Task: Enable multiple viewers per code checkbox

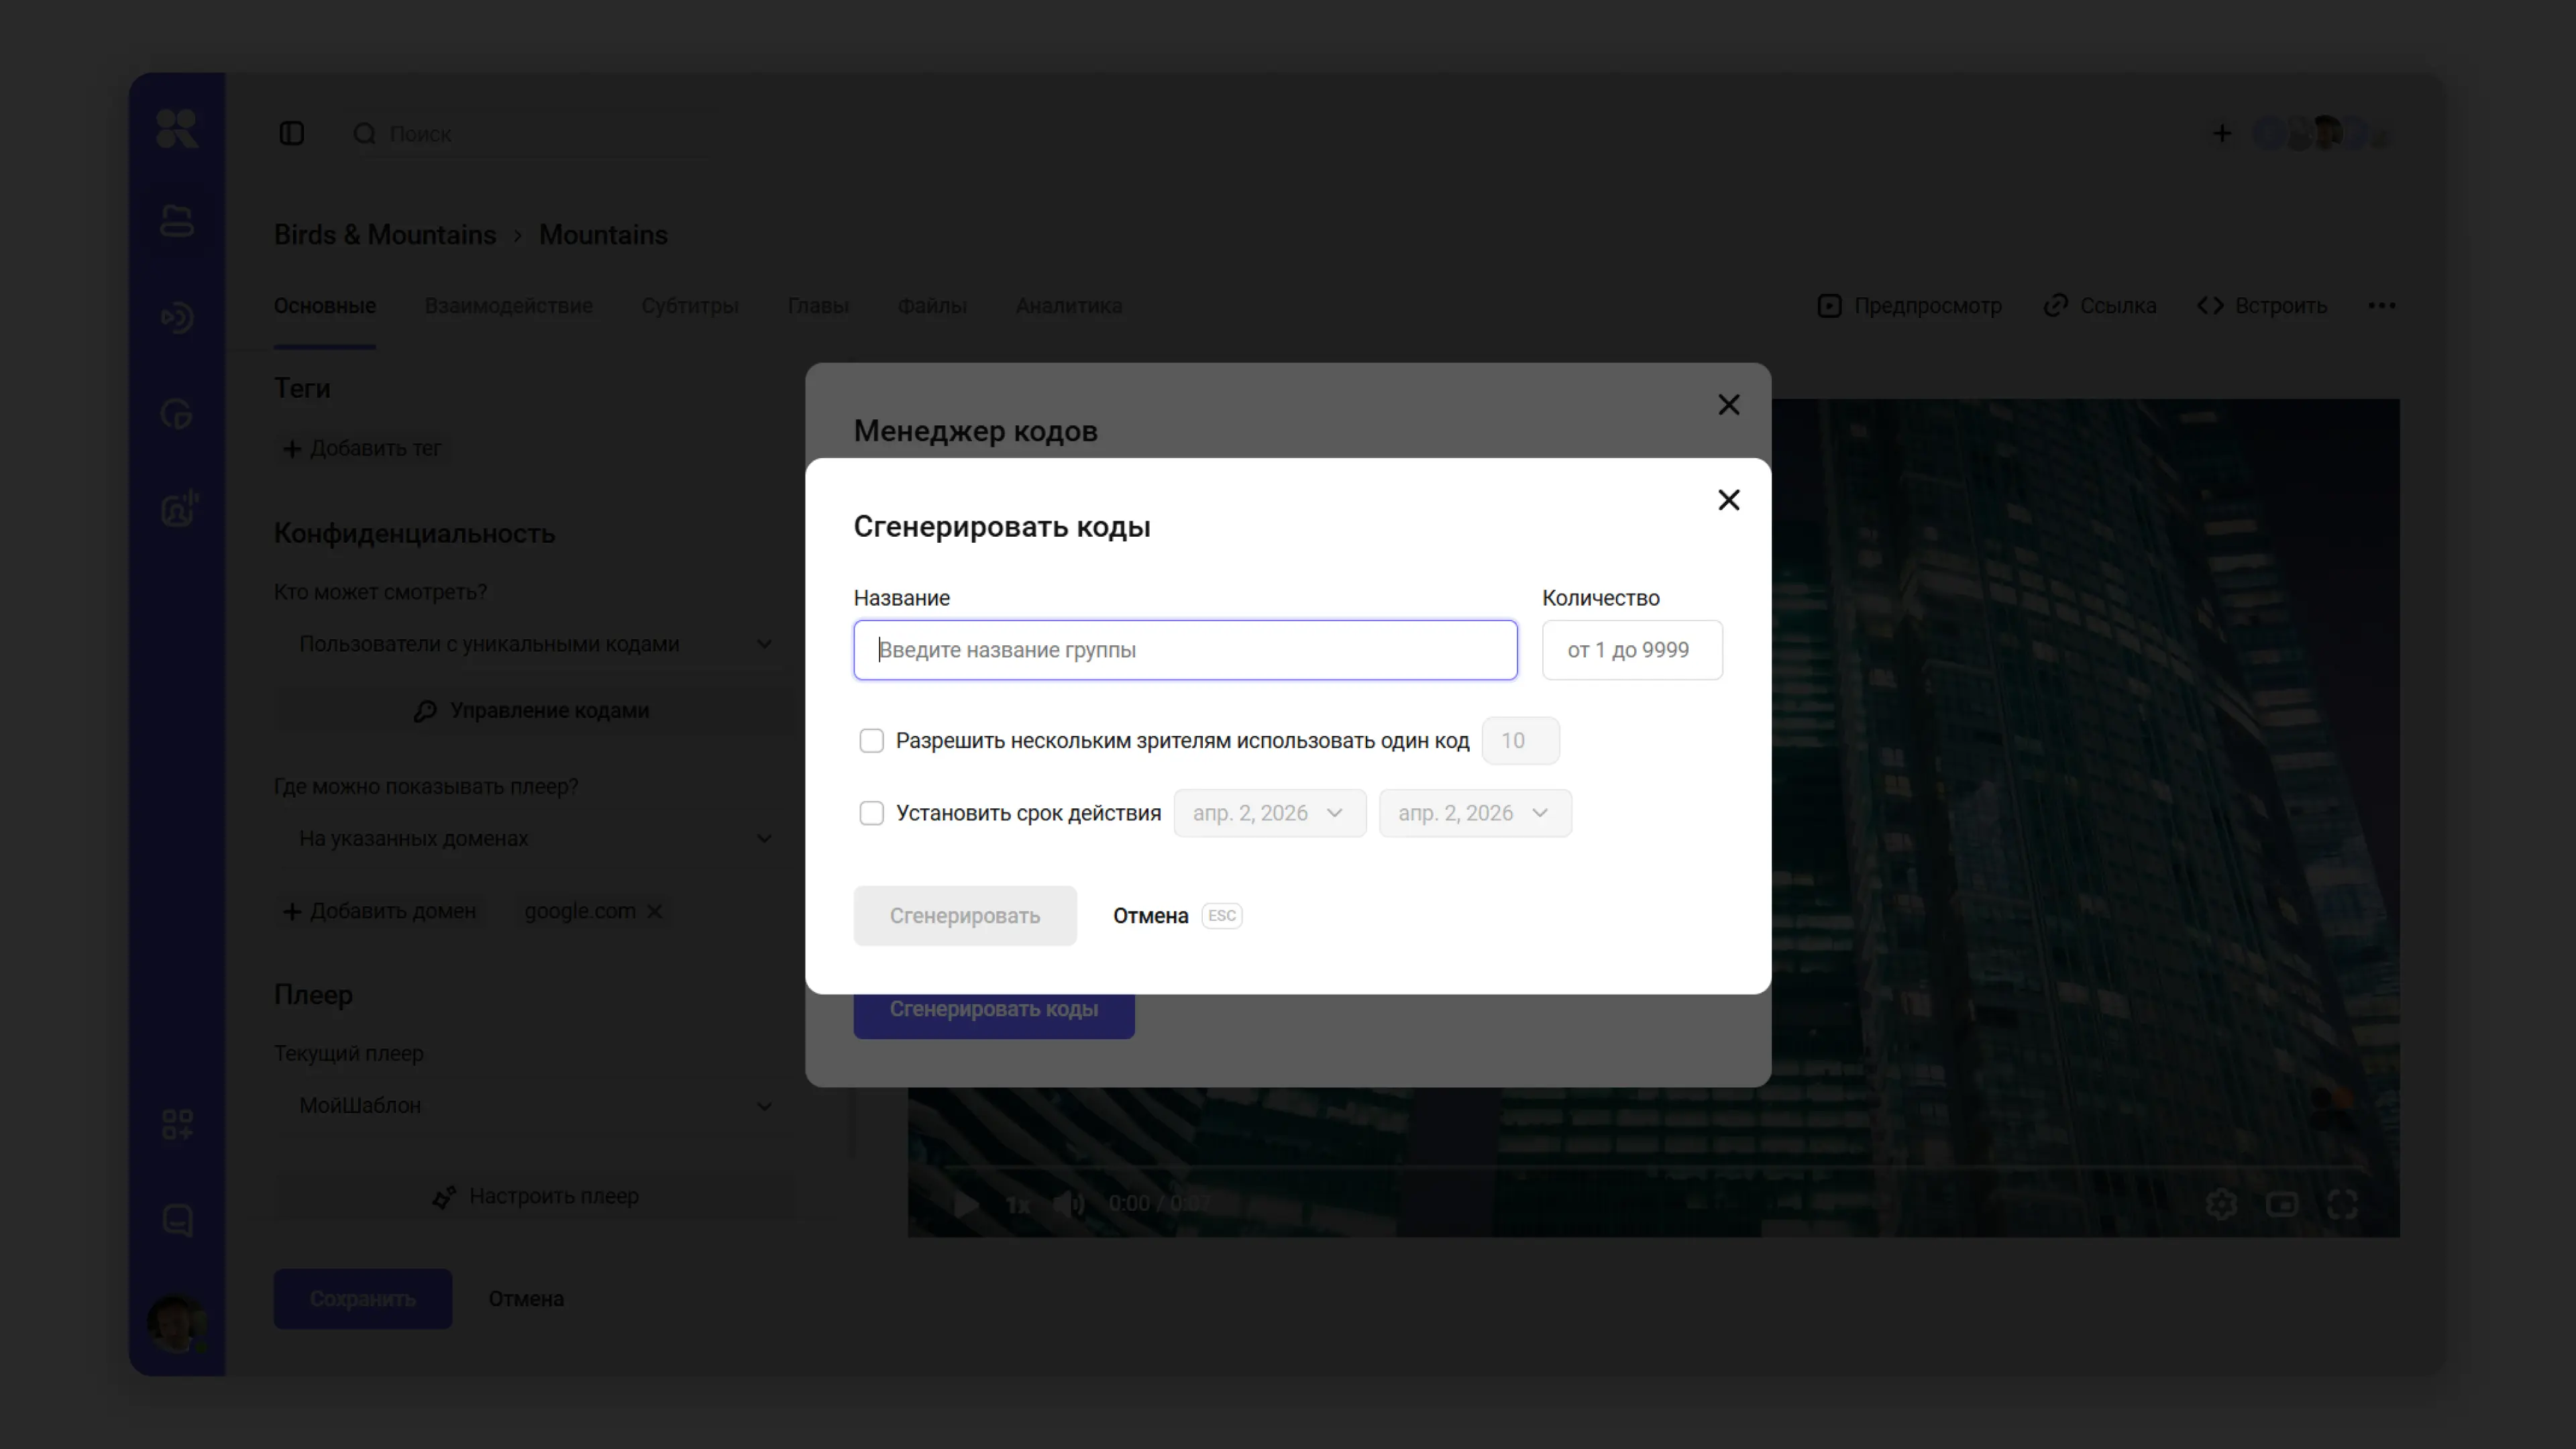Action: coord(871,741)
